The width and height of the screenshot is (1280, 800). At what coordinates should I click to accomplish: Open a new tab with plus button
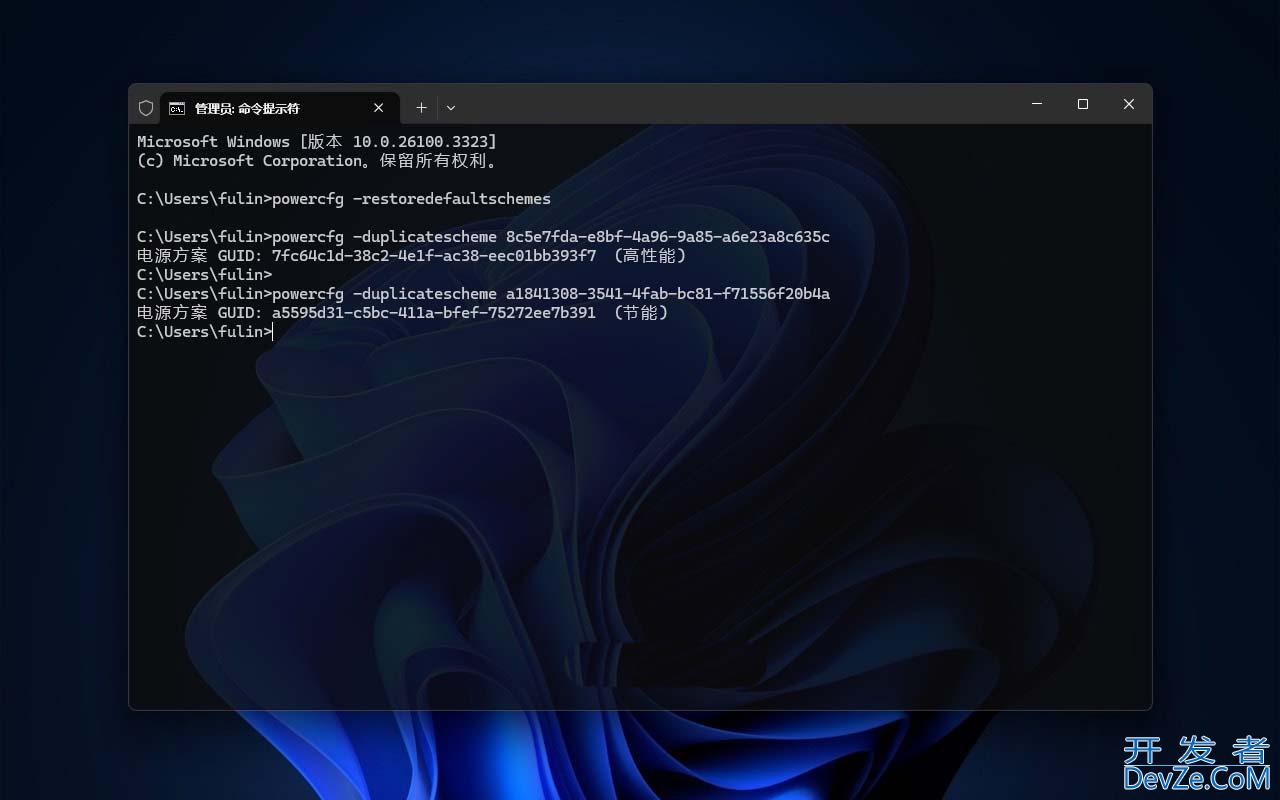coord(421,108)
